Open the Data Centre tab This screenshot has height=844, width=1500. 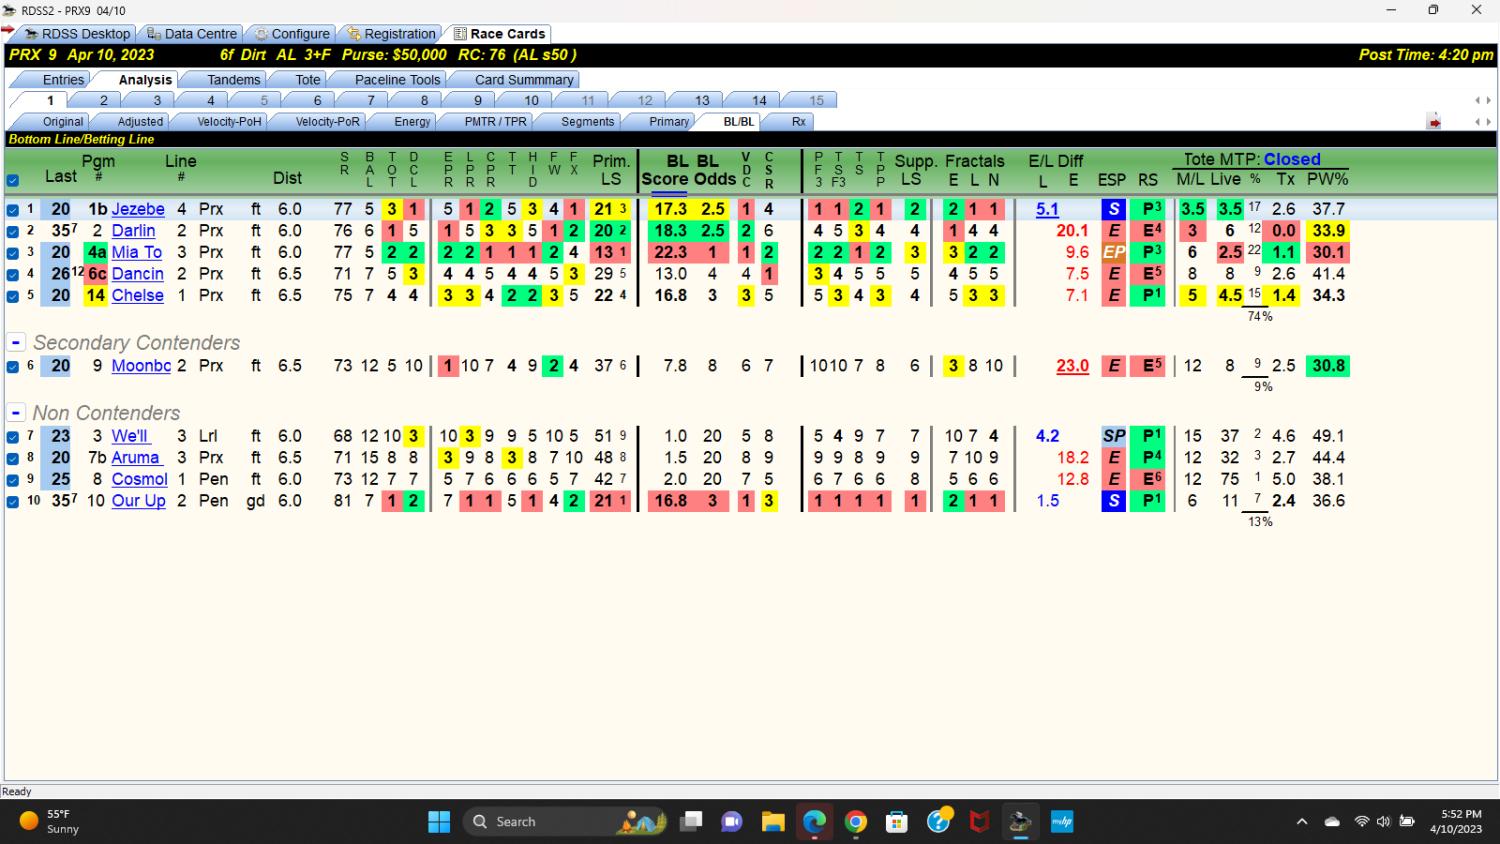point(192,34)
